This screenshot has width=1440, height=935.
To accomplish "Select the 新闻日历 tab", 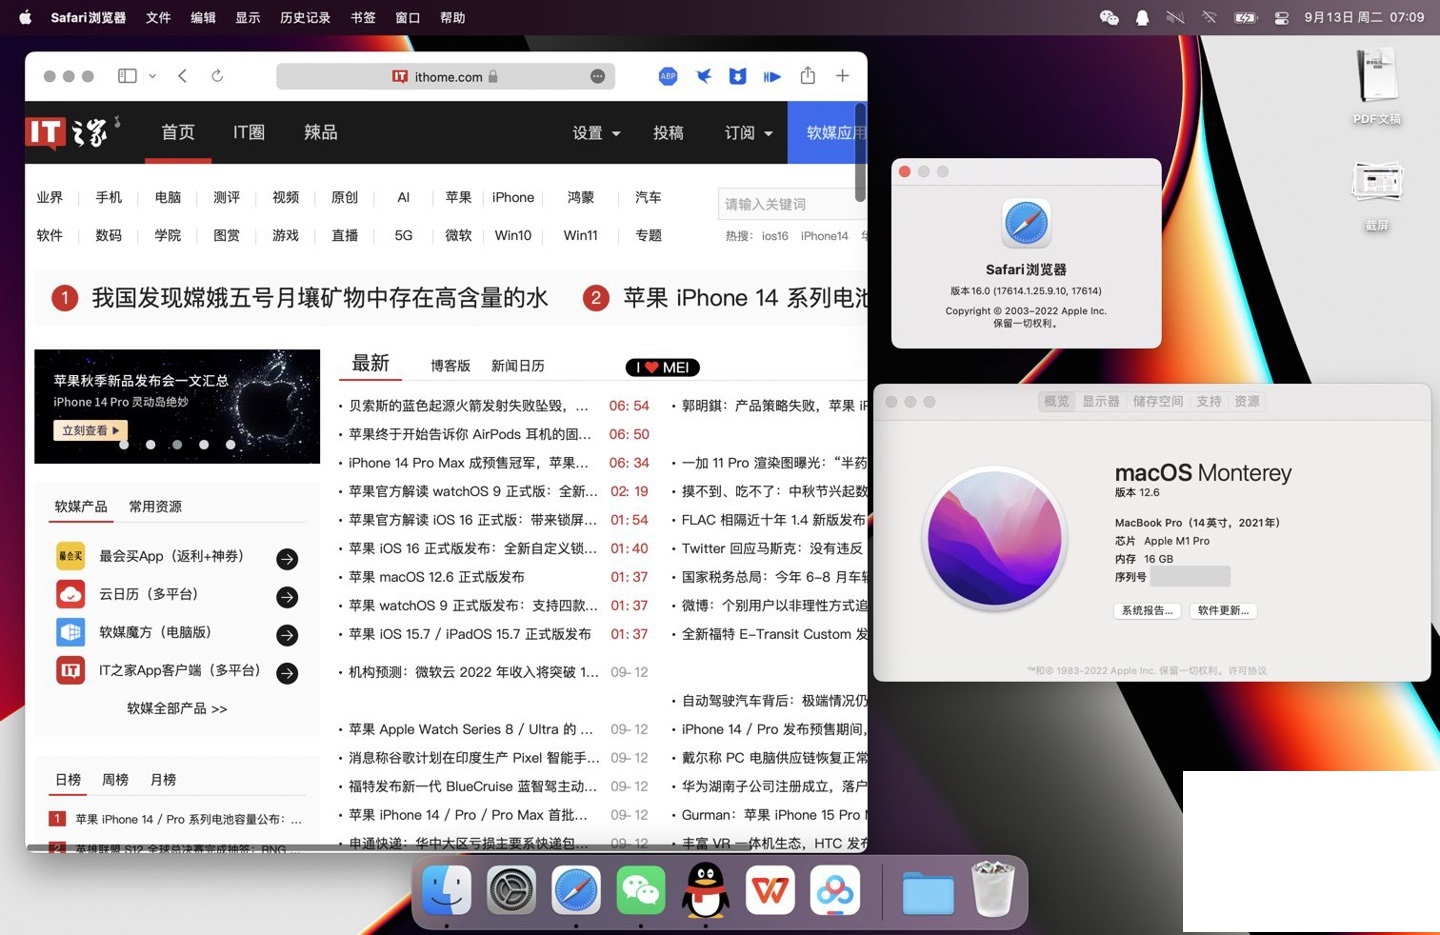I will [518, 366].
